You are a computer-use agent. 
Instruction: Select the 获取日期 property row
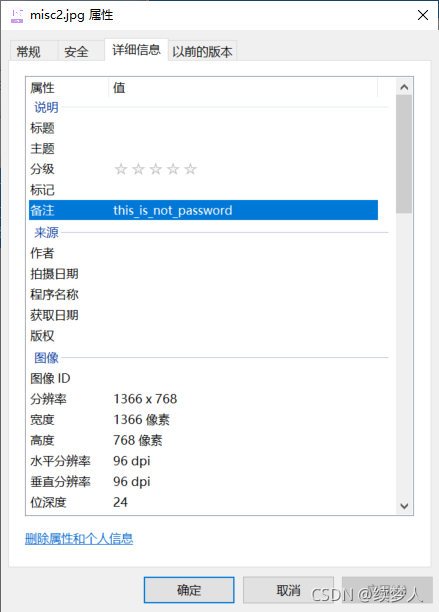[203, 315]
